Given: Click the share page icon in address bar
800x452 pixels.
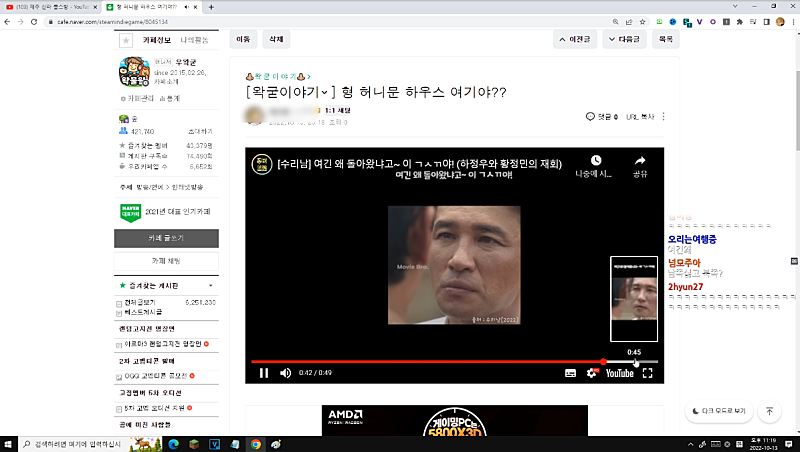Looking at the screenshot, I should 629,22.
